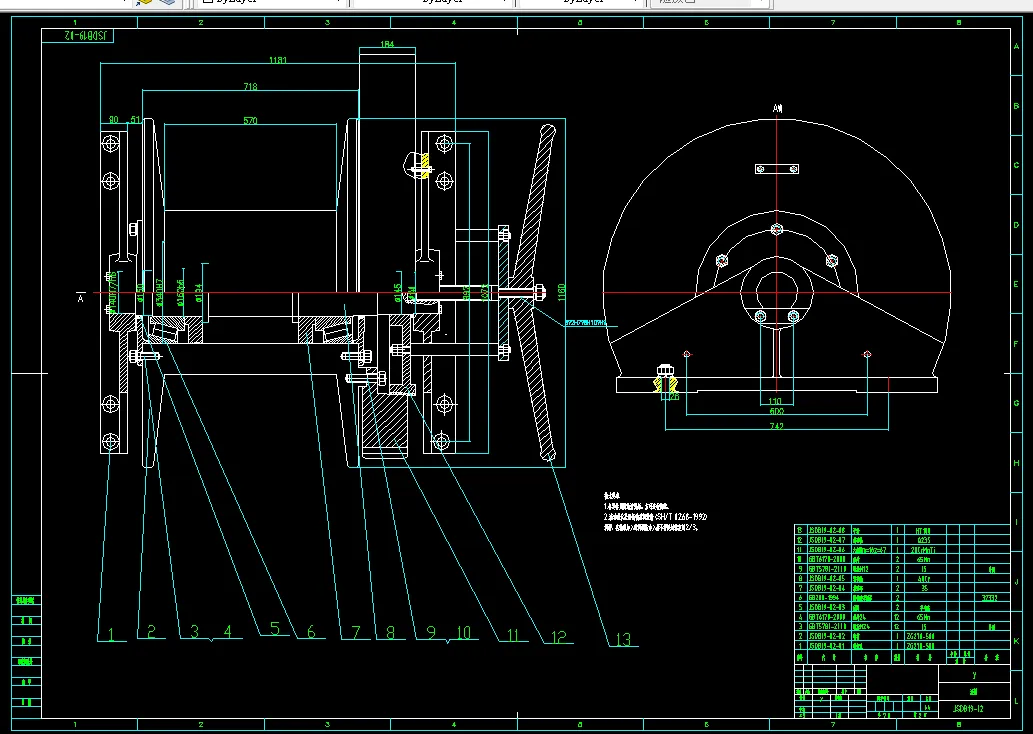Select part balloon number 1
Screen dimensions: 1033x734
(x=113, y=631)
